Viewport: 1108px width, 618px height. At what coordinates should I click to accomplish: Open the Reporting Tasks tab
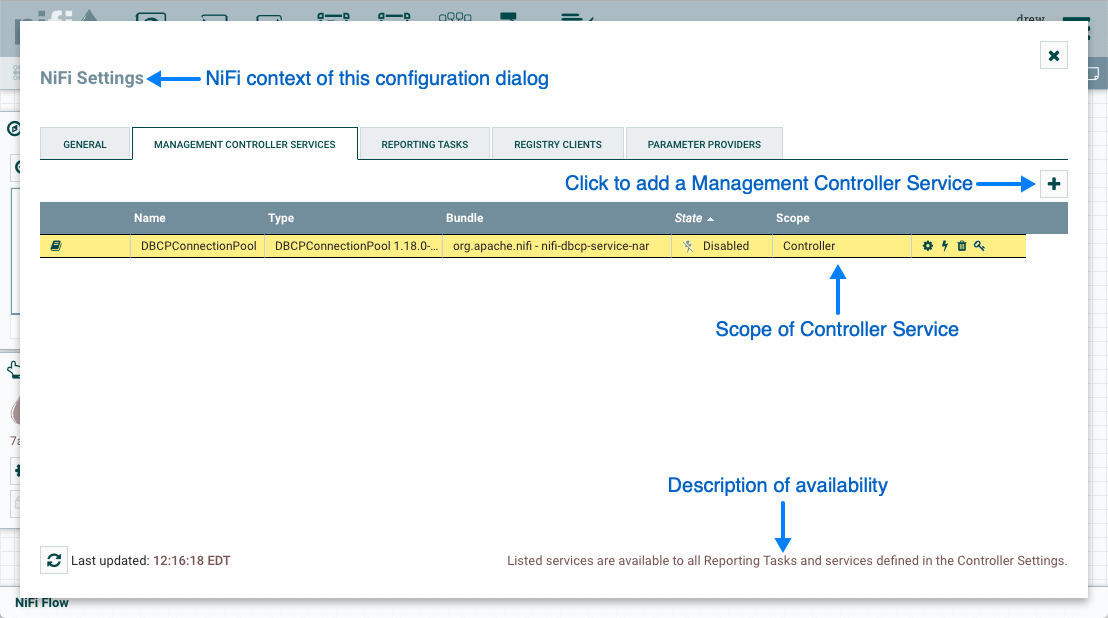pos(425,144)
